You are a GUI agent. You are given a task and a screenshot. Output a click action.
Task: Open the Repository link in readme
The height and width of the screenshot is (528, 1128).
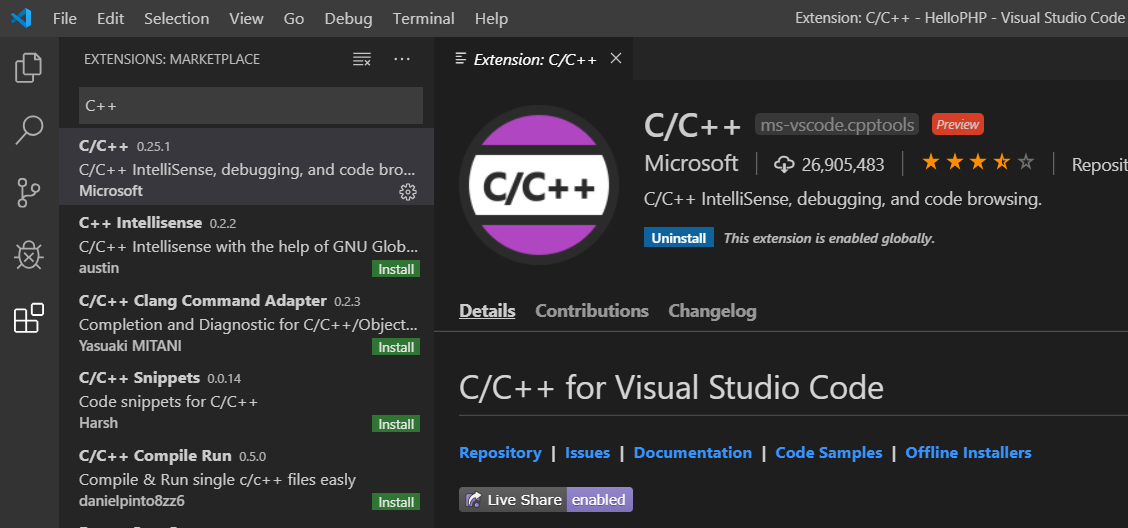click(500, 452)
